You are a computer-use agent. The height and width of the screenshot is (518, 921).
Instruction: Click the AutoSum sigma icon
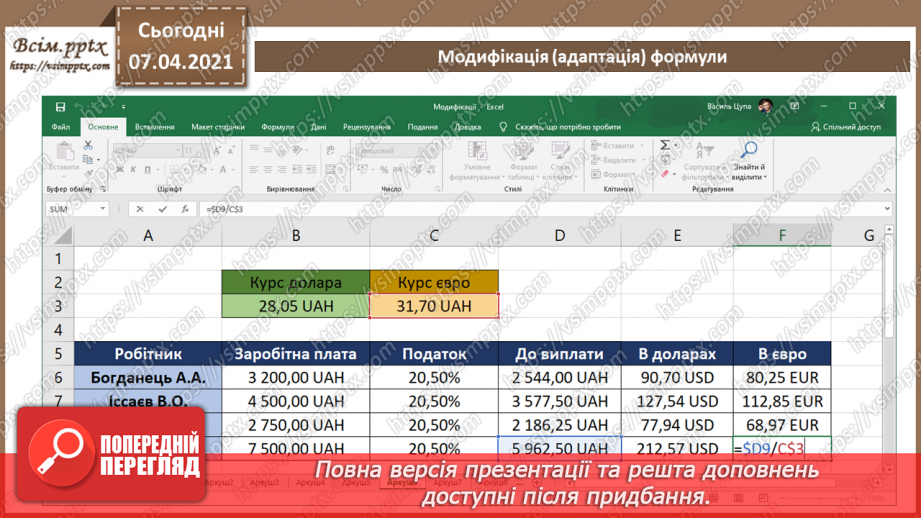click(x=665, y=145)
